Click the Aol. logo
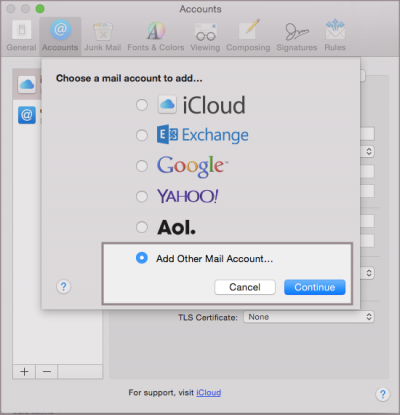This screenshot has width=400, height=415. [x=176, y=227]
